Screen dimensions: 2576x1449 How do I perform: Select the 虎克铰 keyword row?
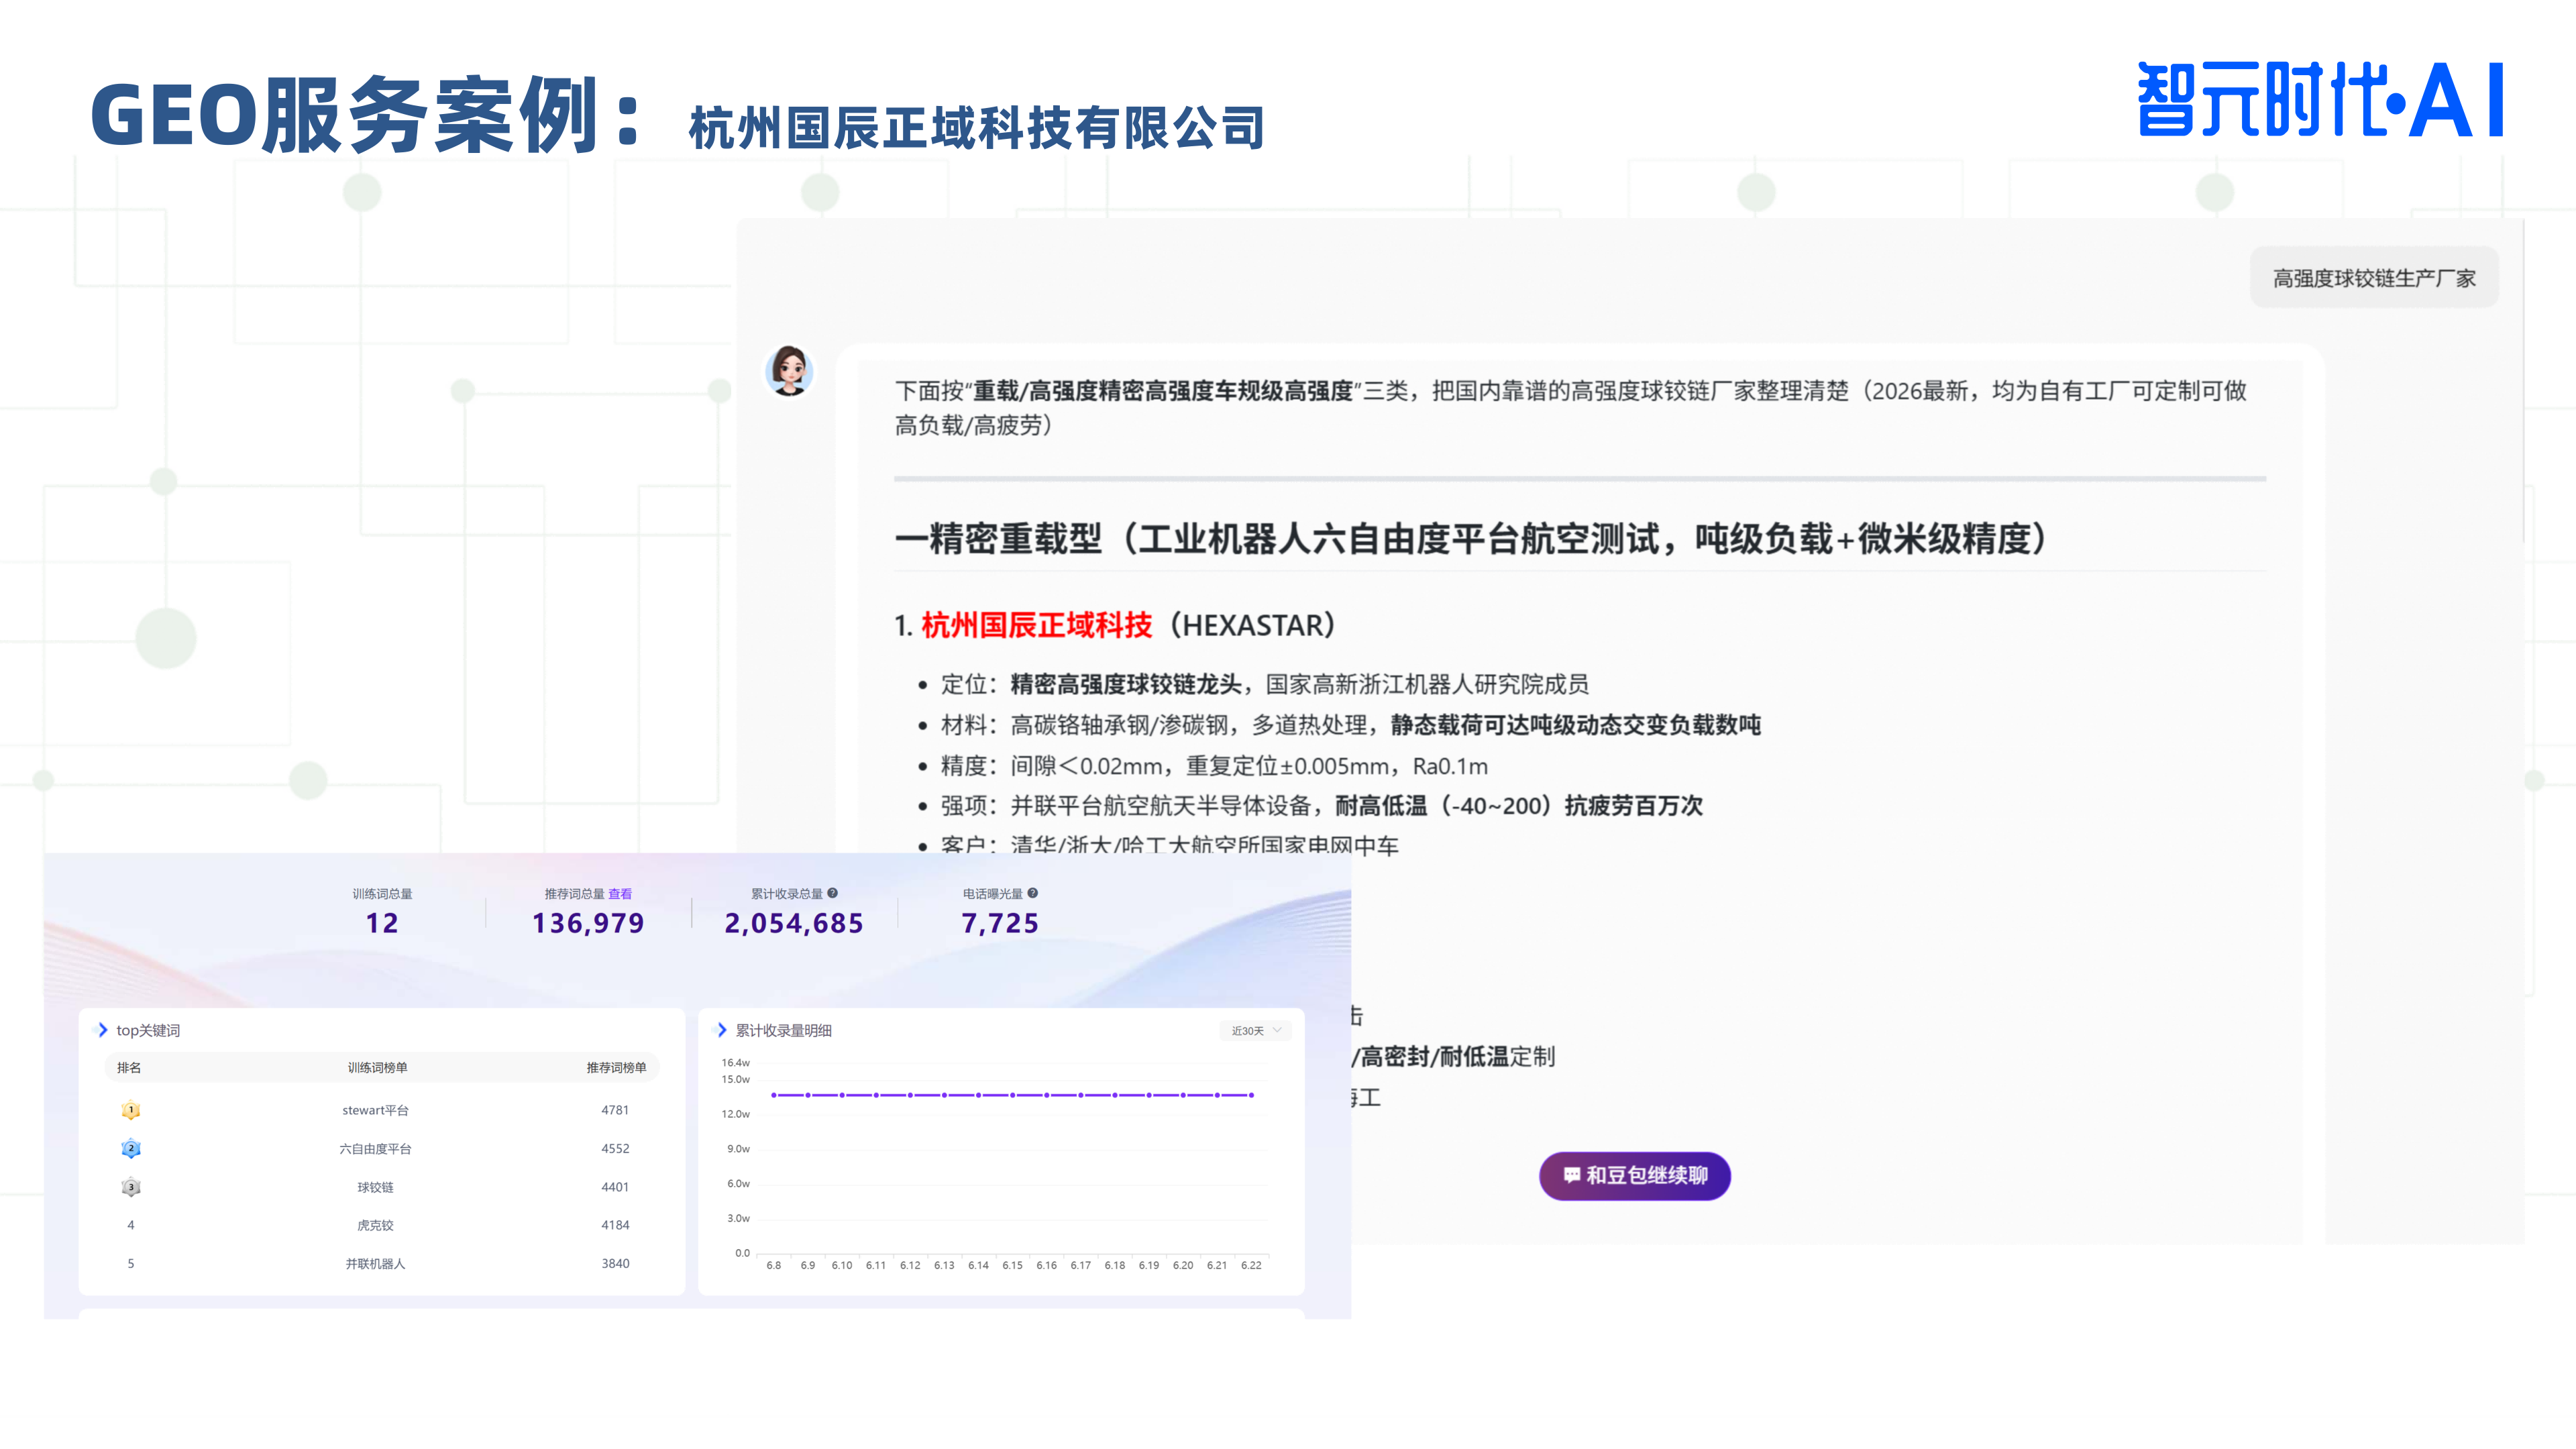(x=382, y=1225)
